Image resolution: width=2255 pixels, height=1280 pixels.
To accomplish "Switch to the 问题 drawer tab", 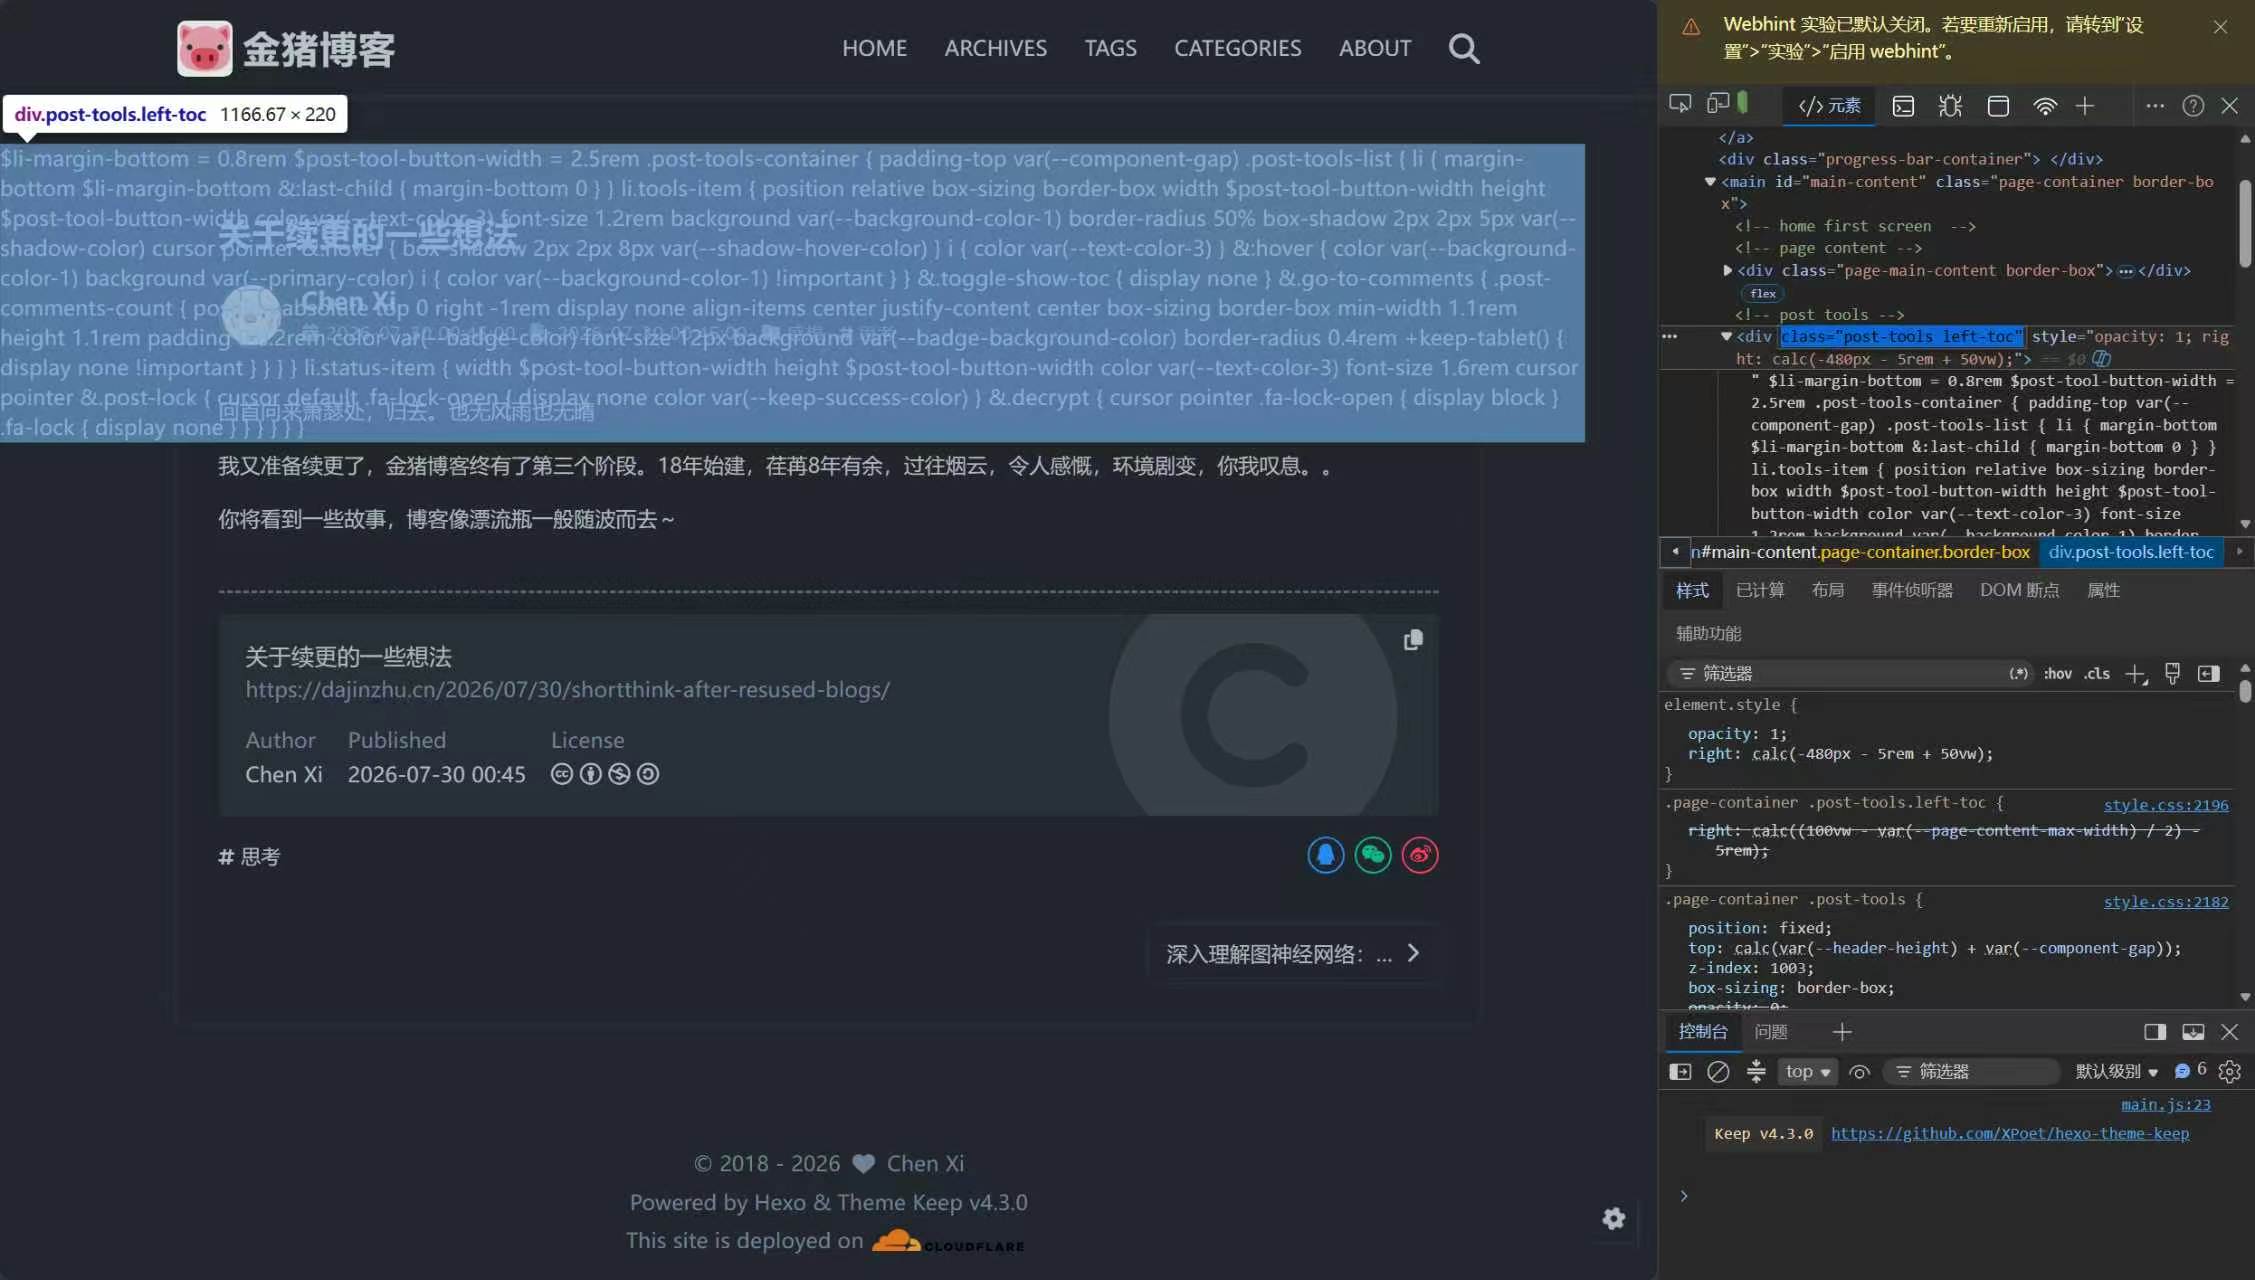I will pyautogui.click(x=1771, y=1032).
